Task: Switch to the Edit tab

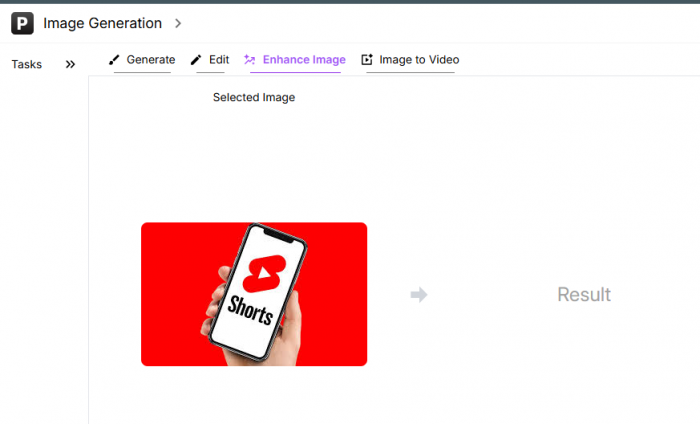Action: click(x=210, y=60)
